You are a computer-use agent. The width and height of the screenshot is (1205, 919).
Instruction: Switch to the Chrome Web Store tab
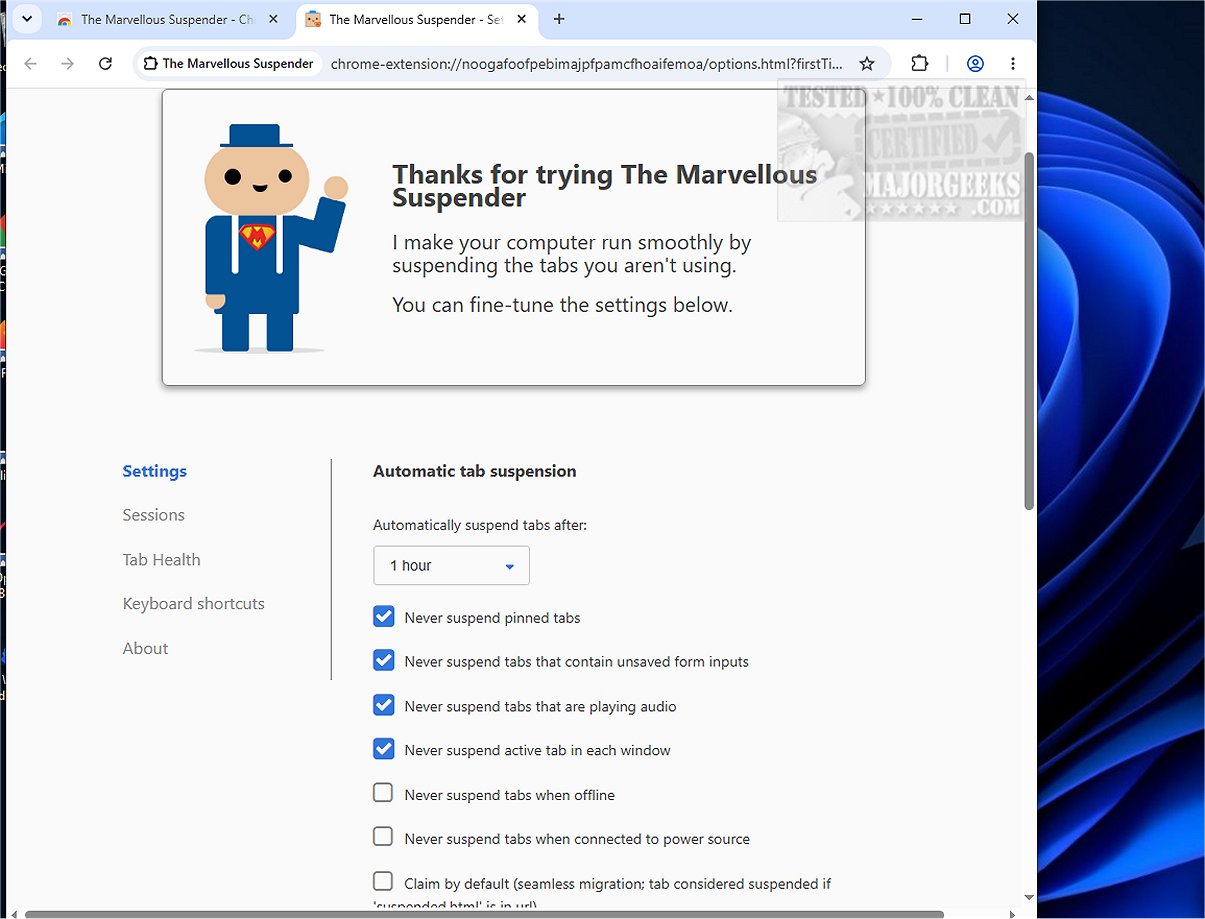167,19
